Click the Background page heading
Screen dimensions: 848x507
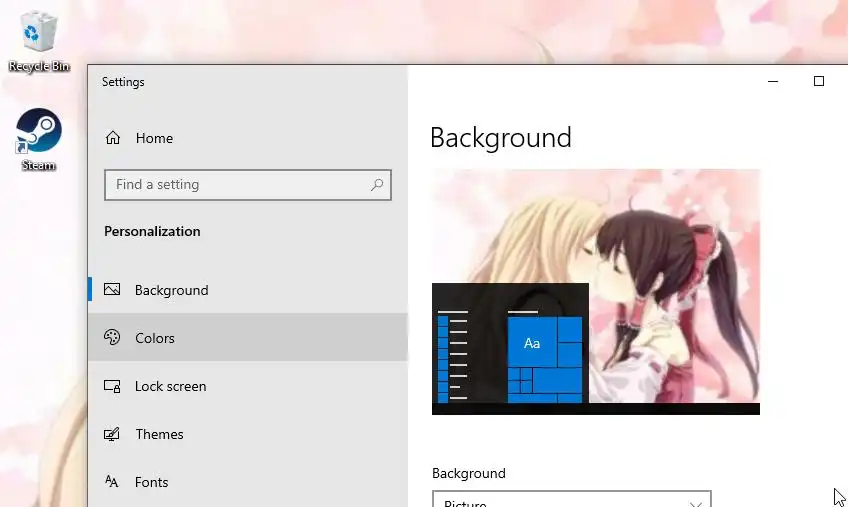click(x=501, y=137)
